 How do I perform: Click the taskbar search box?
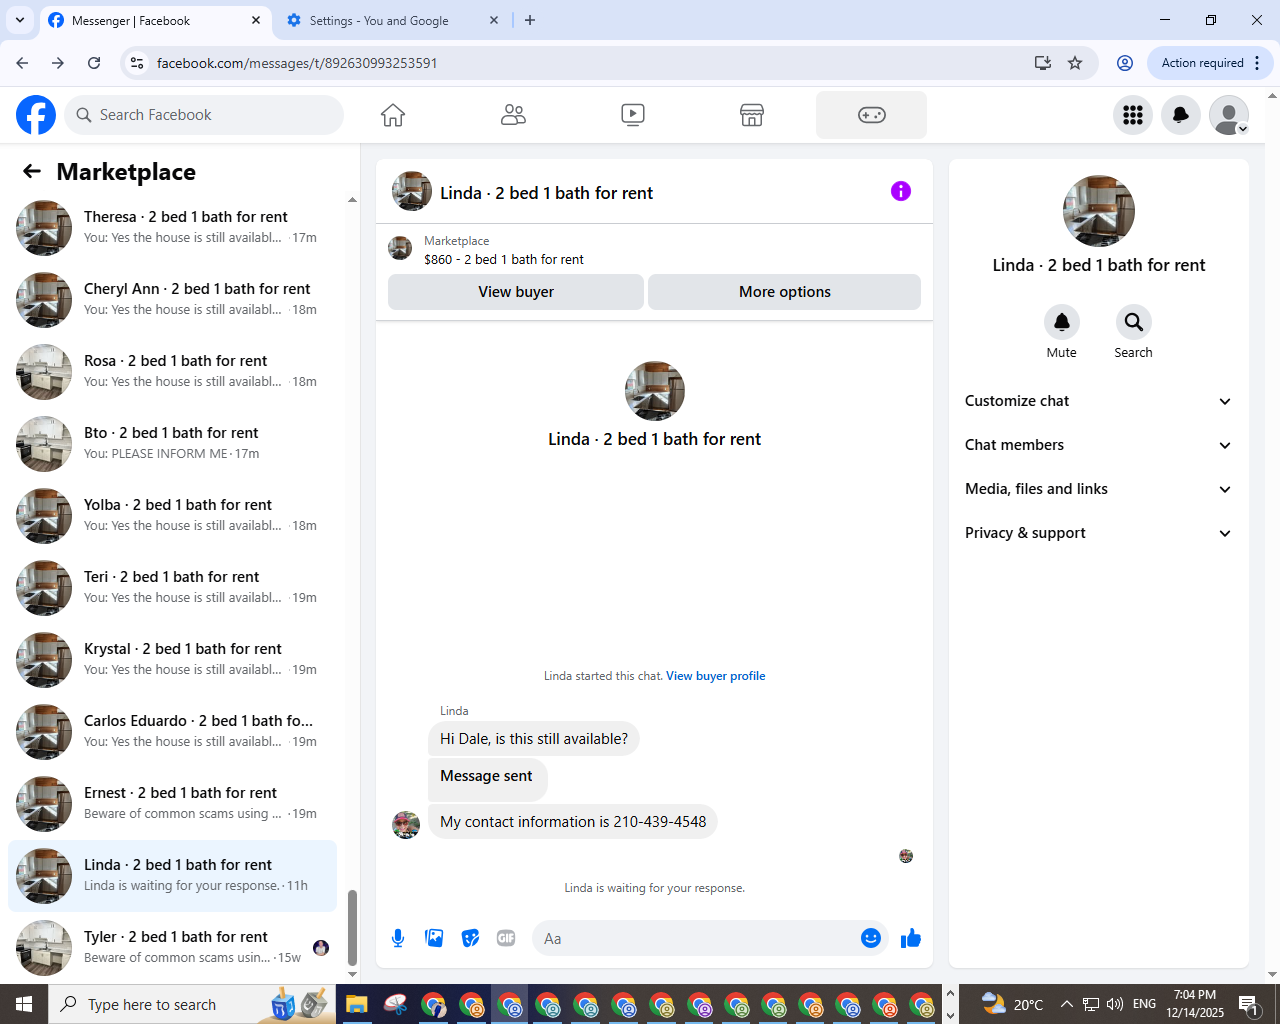click(192, 1004)
